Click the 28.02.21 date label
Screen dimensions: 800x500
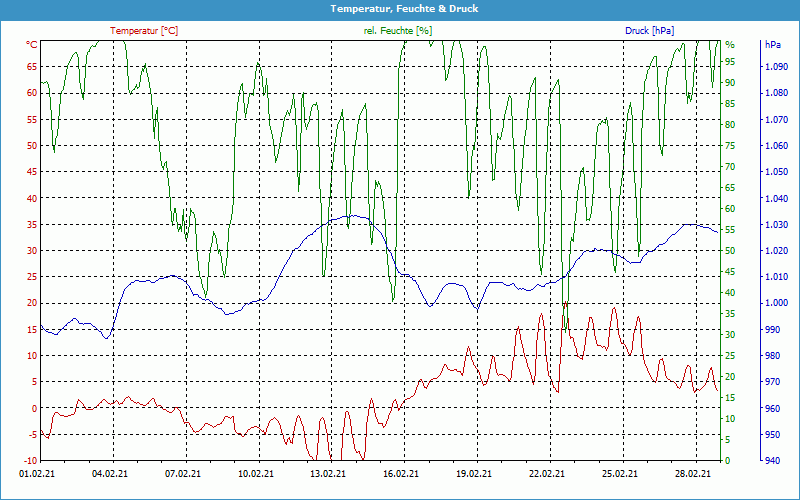693,475
